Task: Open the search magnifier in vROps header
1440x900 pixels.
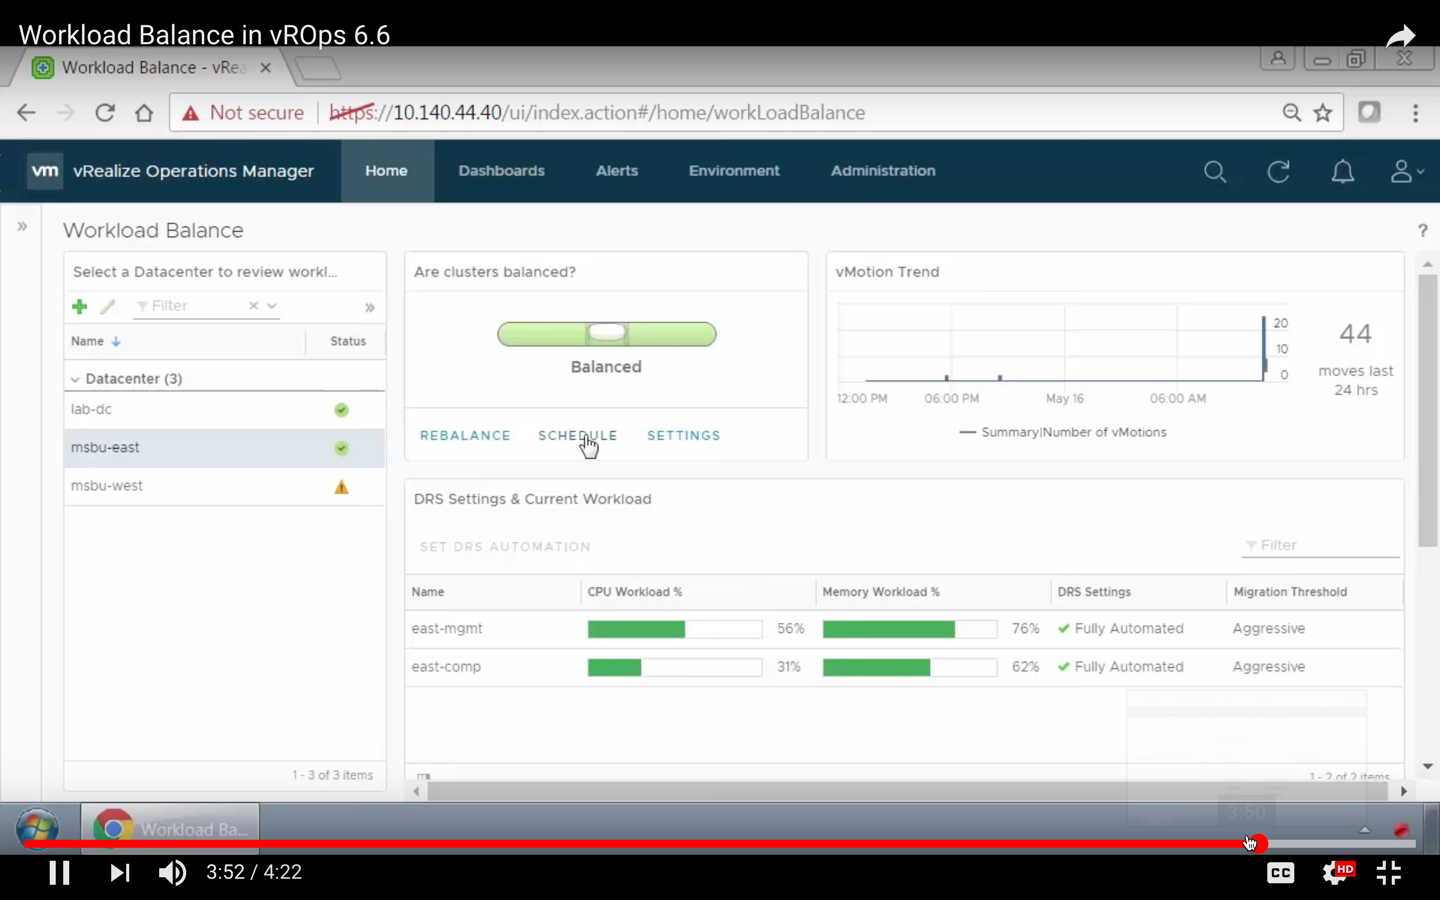Action: coord(1214,172)
